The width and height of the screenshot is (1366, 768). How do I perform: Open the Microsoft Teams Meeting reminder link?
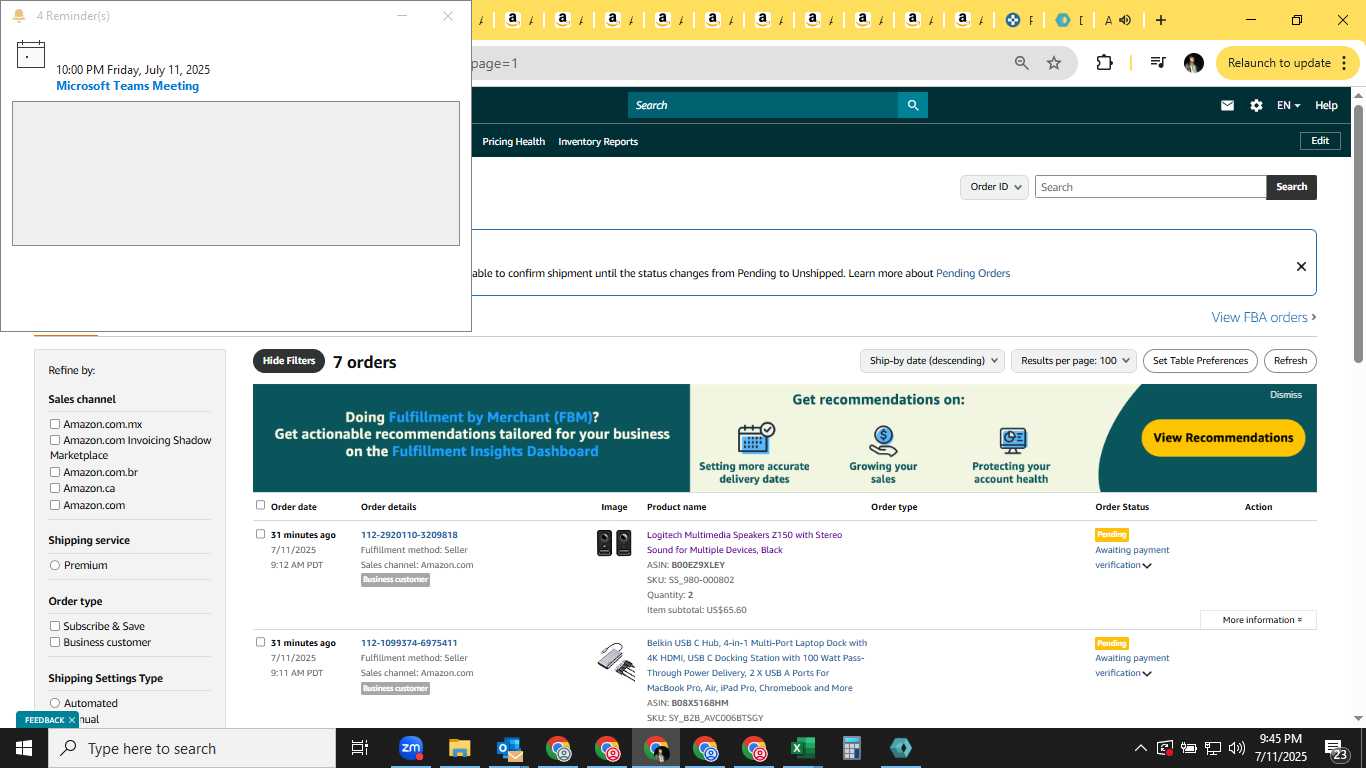click(127, 86)
